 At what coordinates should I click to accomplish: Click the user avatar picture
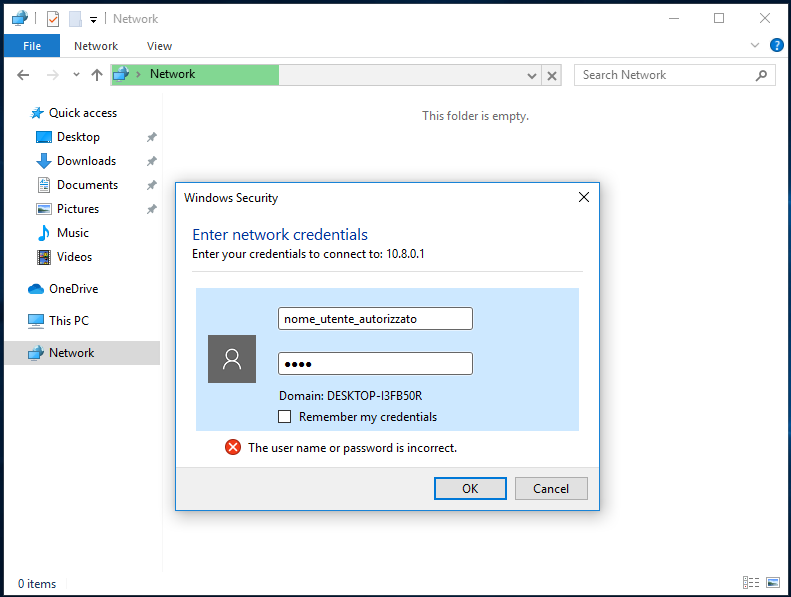[x=232, y=359]
